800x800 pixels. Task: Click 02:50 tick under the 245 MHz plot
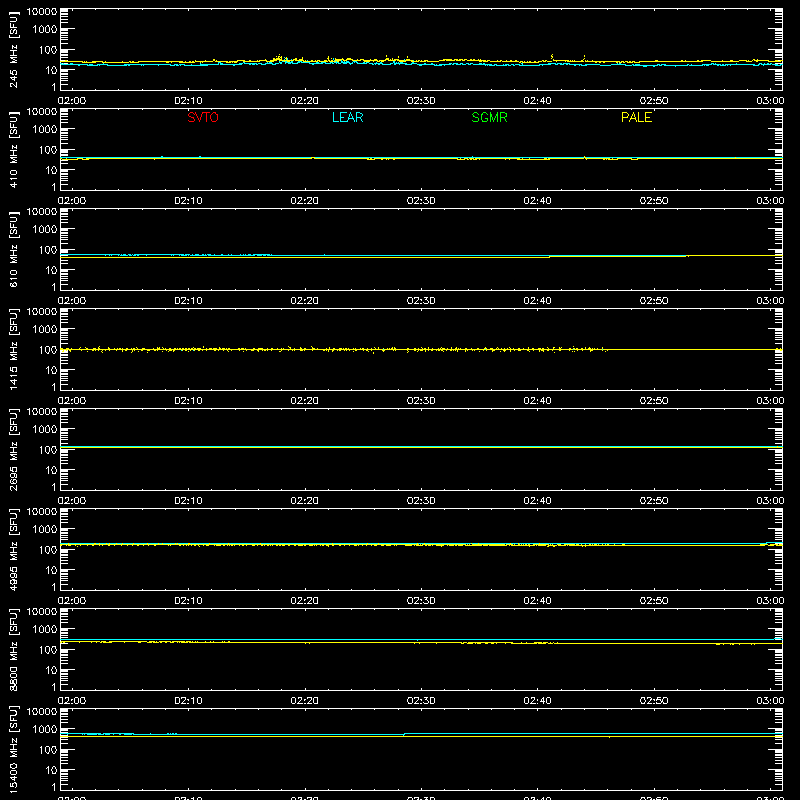654,101
